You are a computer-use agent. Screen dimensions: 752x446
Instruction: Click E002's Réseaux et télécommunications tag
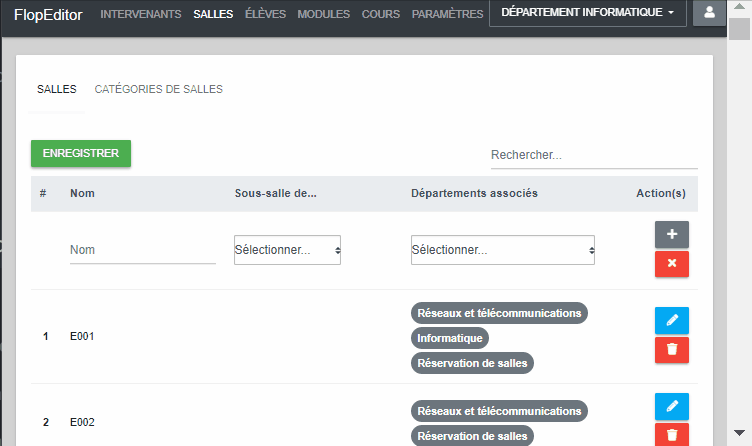499,411
